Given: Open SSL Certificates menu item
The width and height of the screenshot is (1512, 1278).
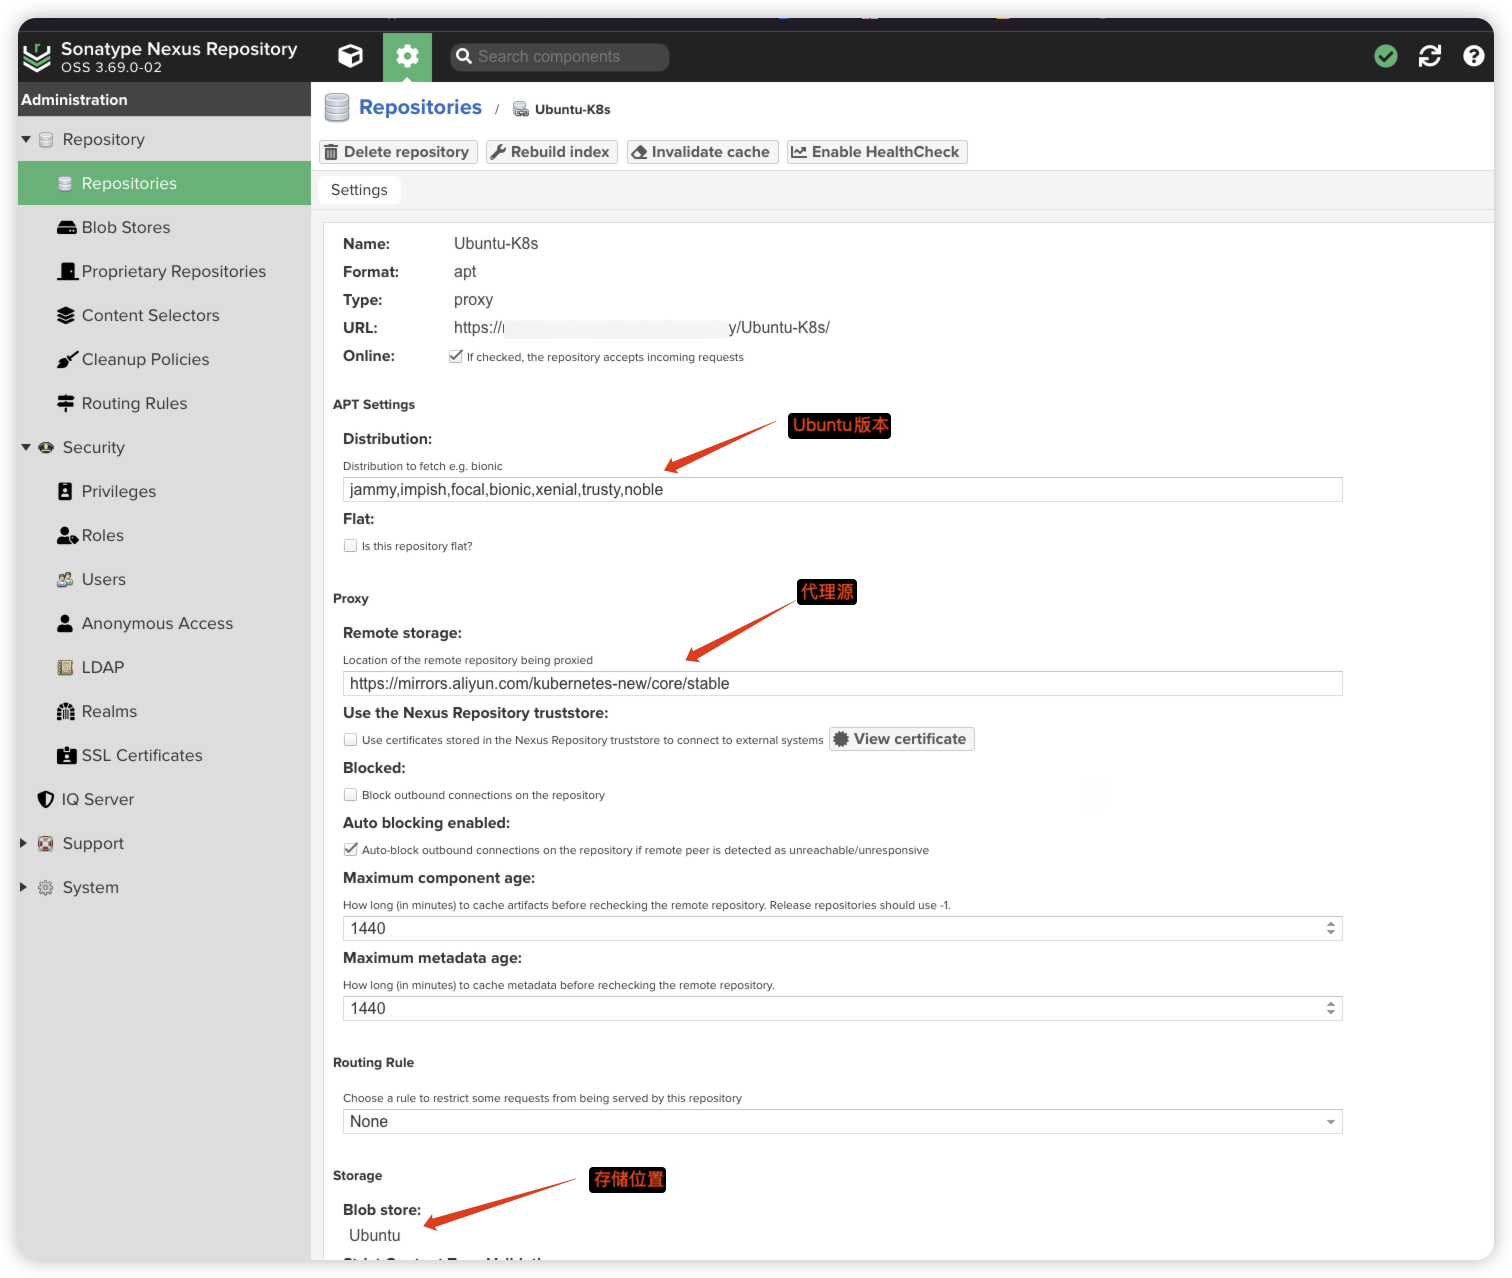Looking at the screenshot, I should click(164, 755).
